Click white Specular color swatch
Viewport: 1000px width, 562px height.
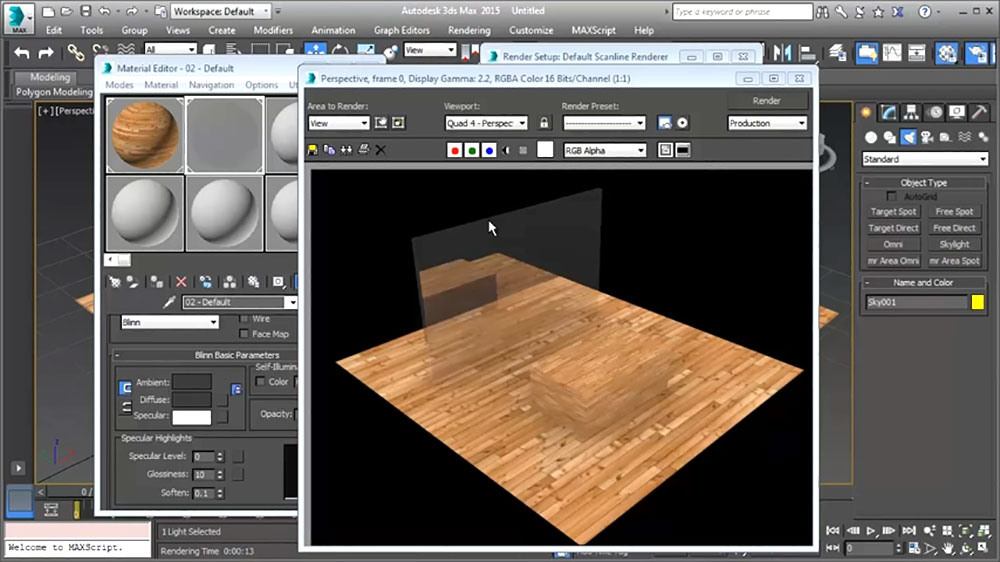(191, 417)
